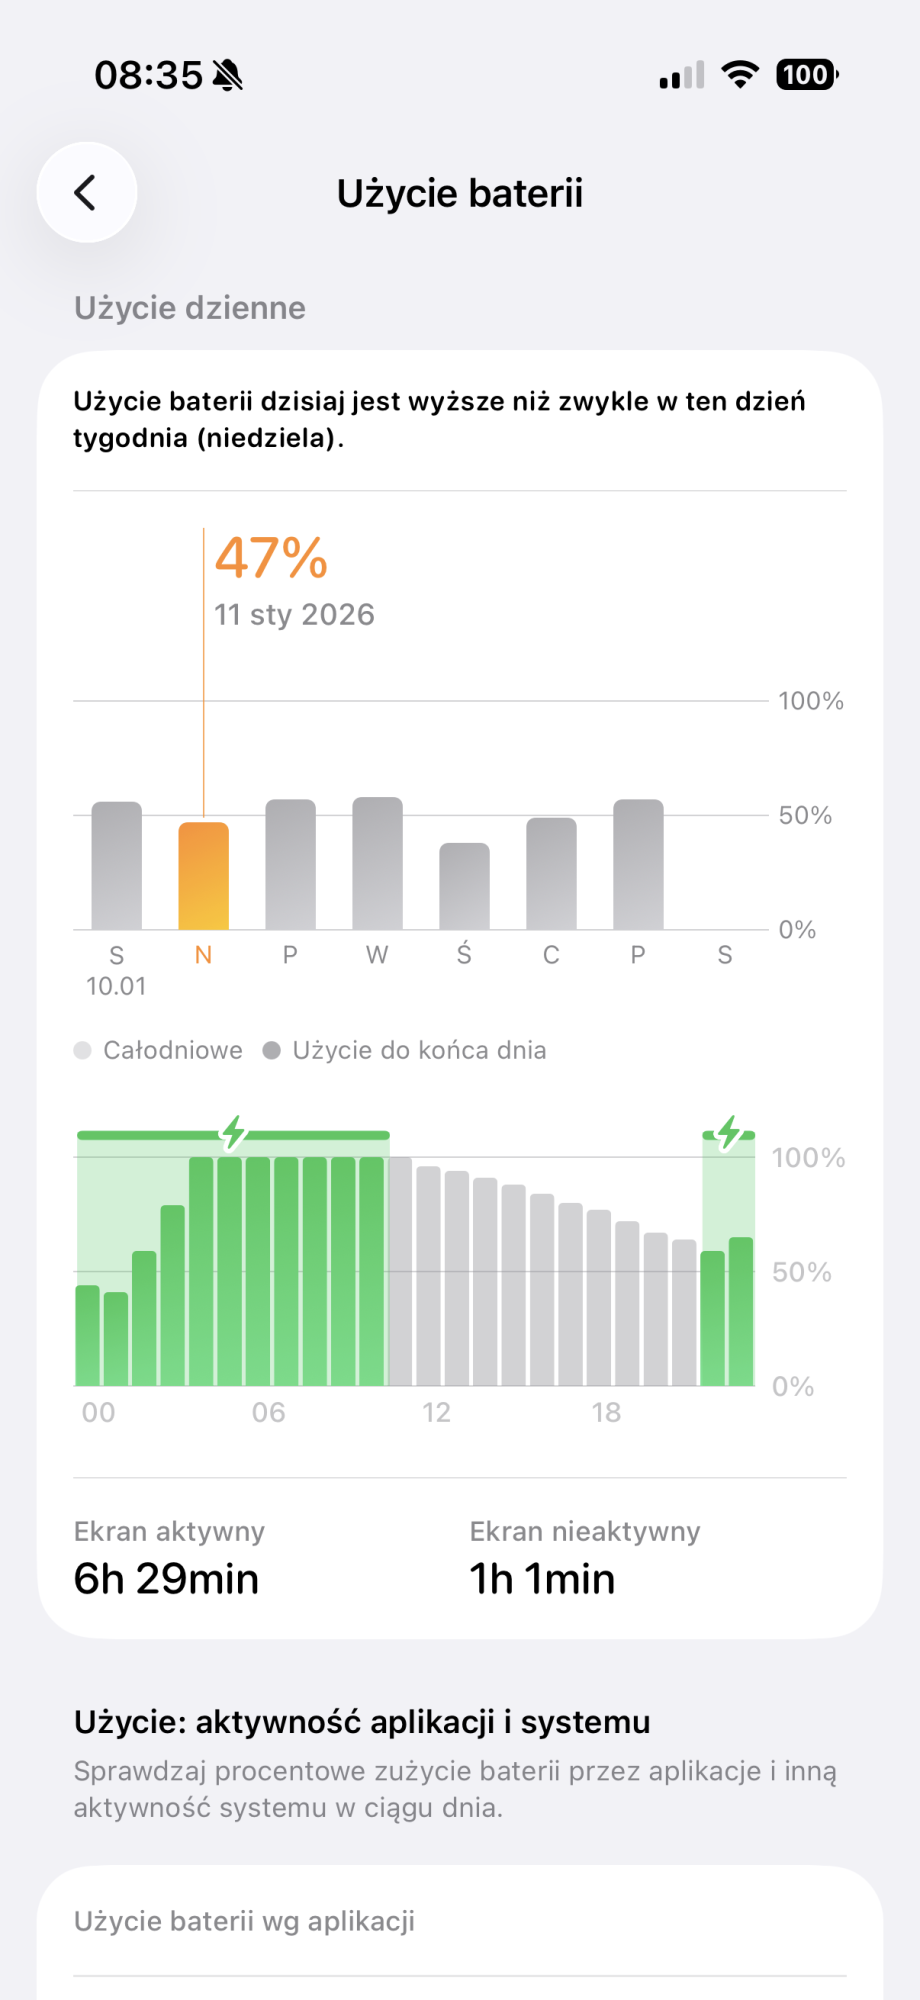The height and width of the screenshot is (2000, 920).
Task: Tap the battery 100 indicator
Action: [x=807, y=75]
